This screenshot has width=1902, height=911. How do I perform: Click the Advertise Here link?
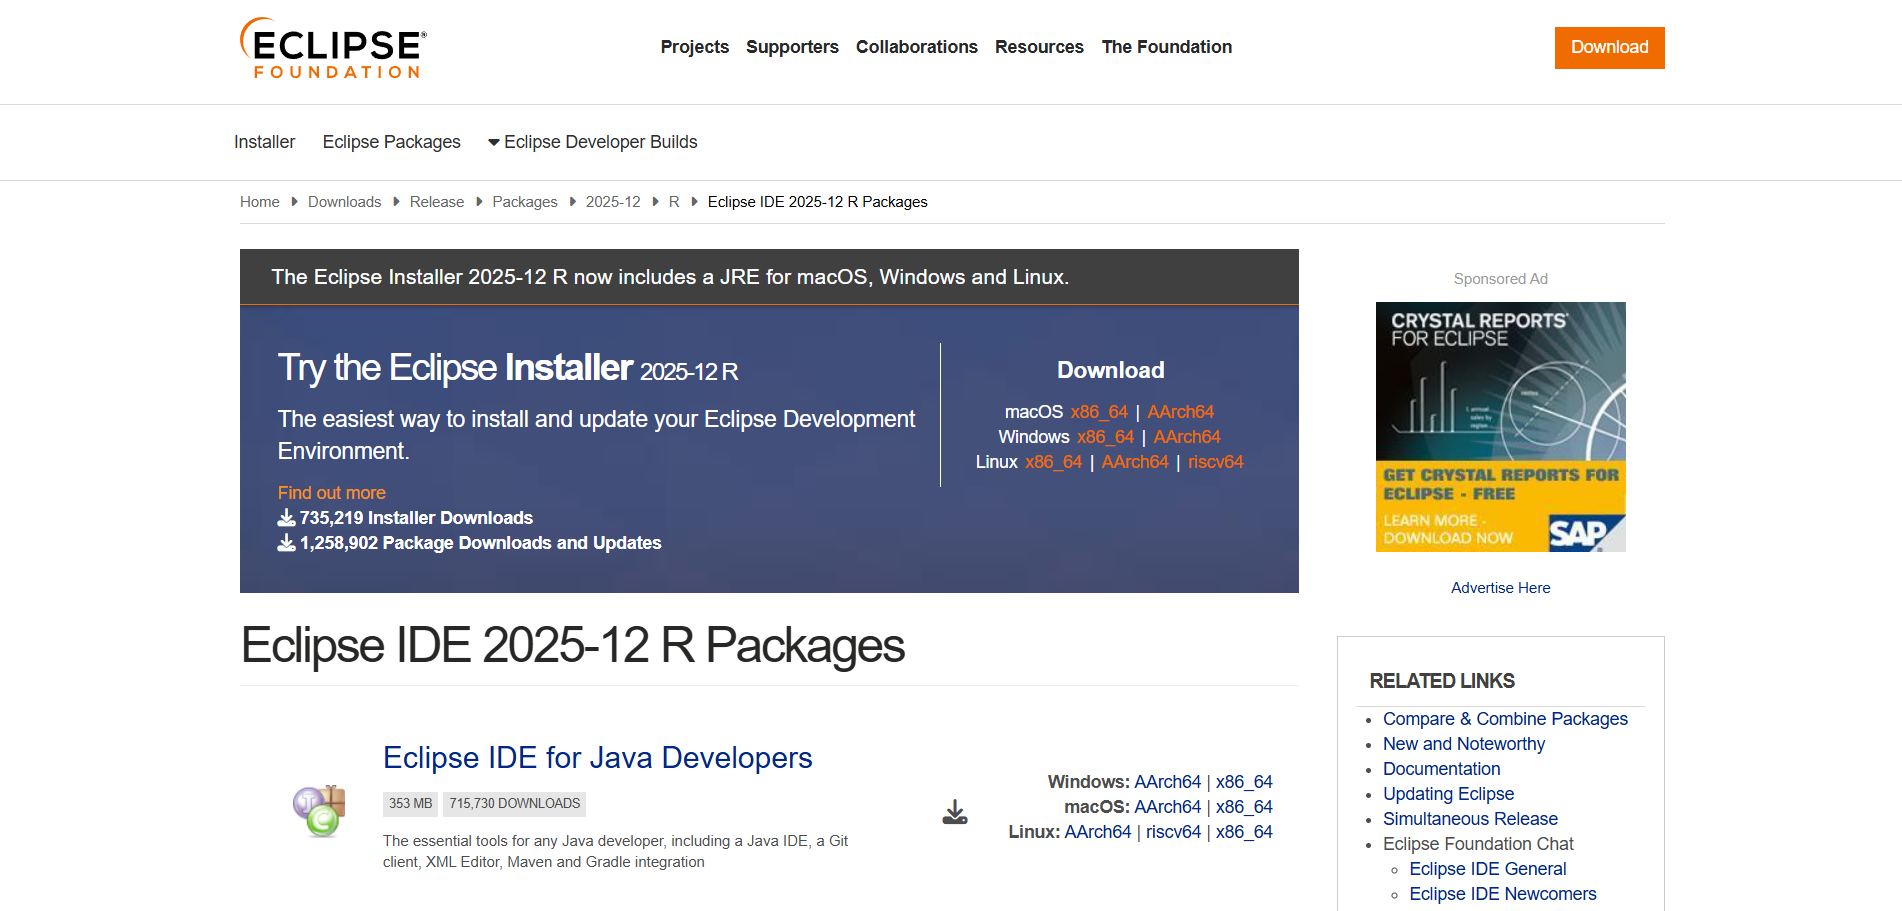tap(1500, 587)
